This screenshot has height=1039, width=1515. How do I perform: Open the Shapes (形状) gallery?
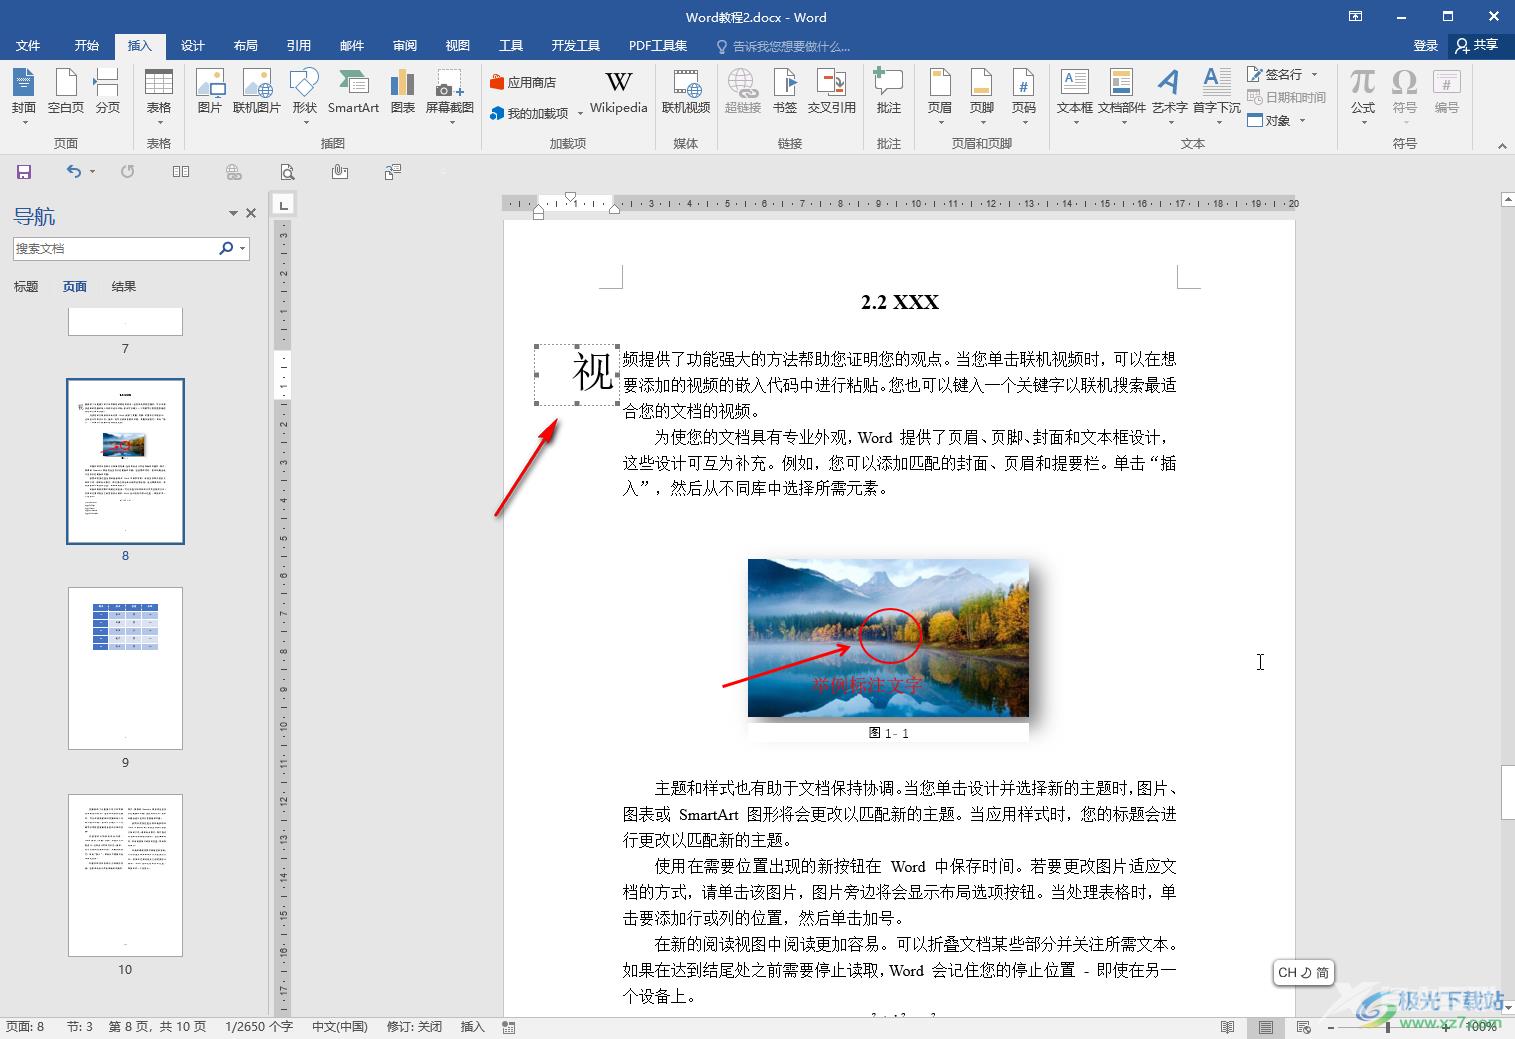[304, 95]
